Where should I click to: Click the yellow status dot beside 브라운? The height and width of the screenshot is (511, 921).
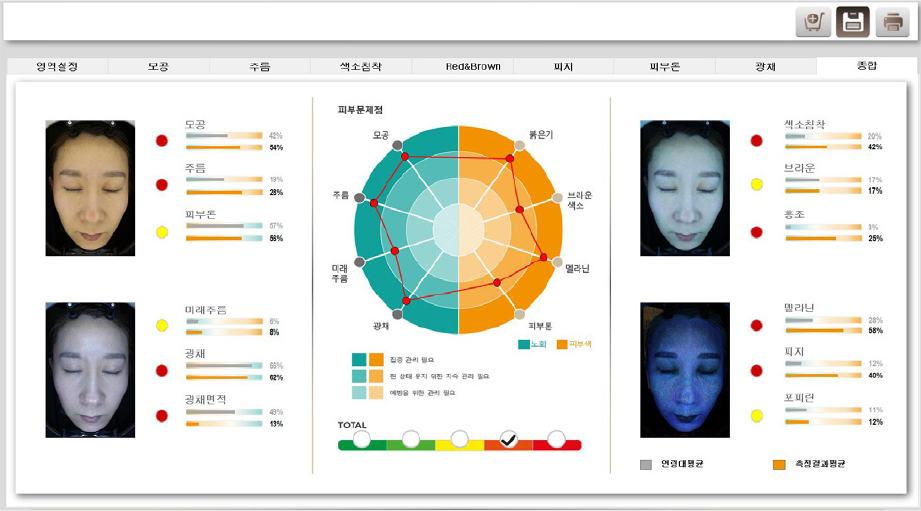tap(757, 185)
